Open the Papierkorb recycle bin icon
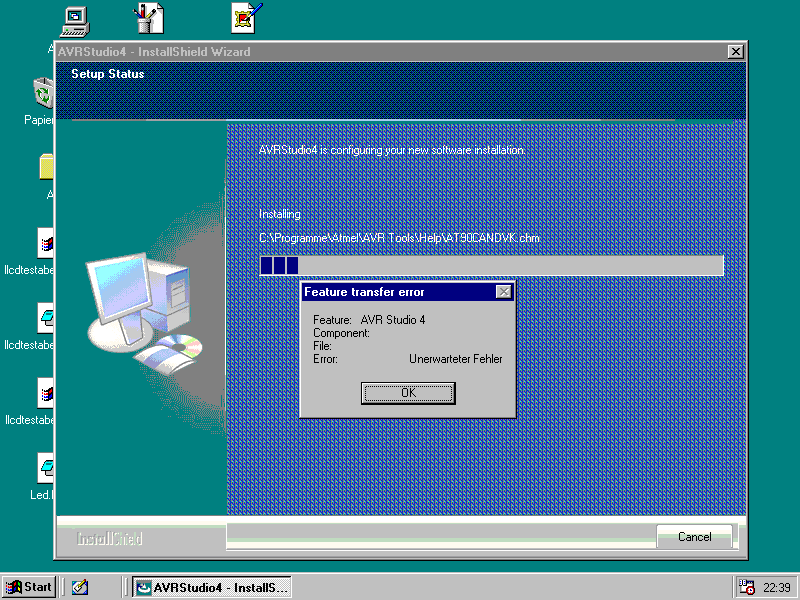 pyautogui.click(x=44, y=93)
